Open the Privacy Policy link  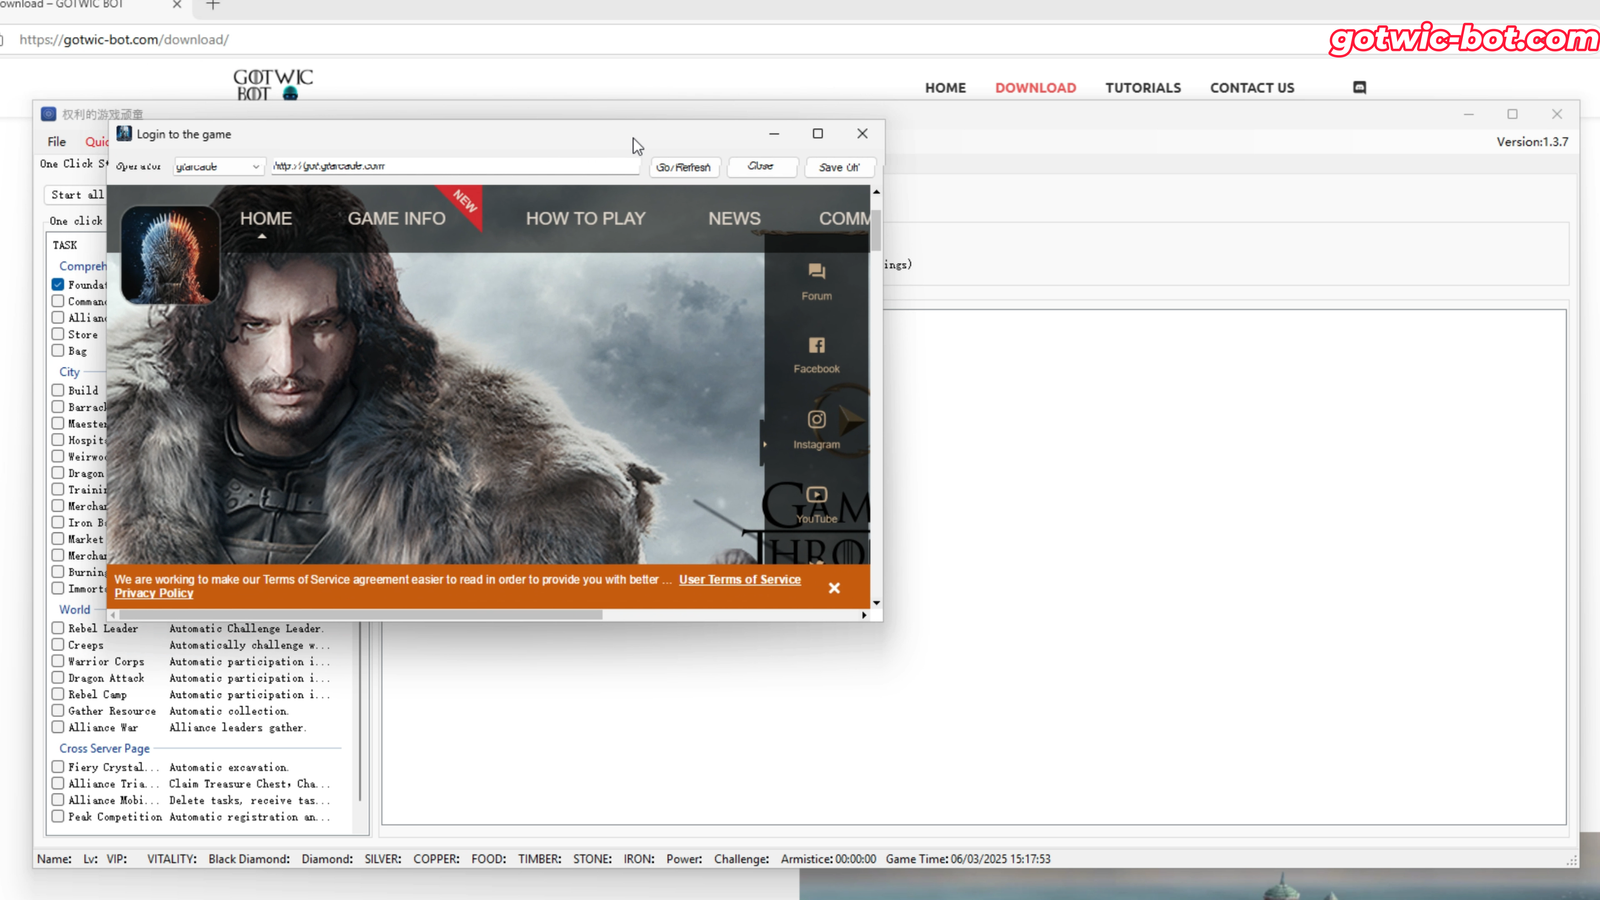[x=154, y=594]
